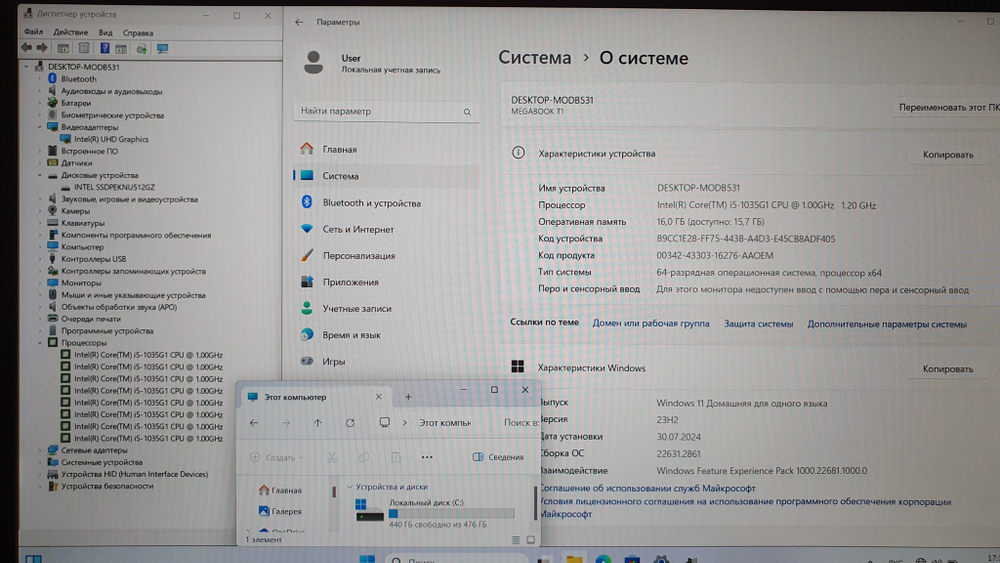Open Соглашение об использовании служб Майкрософт link
1000x563 pixels.
coord(647,488)
